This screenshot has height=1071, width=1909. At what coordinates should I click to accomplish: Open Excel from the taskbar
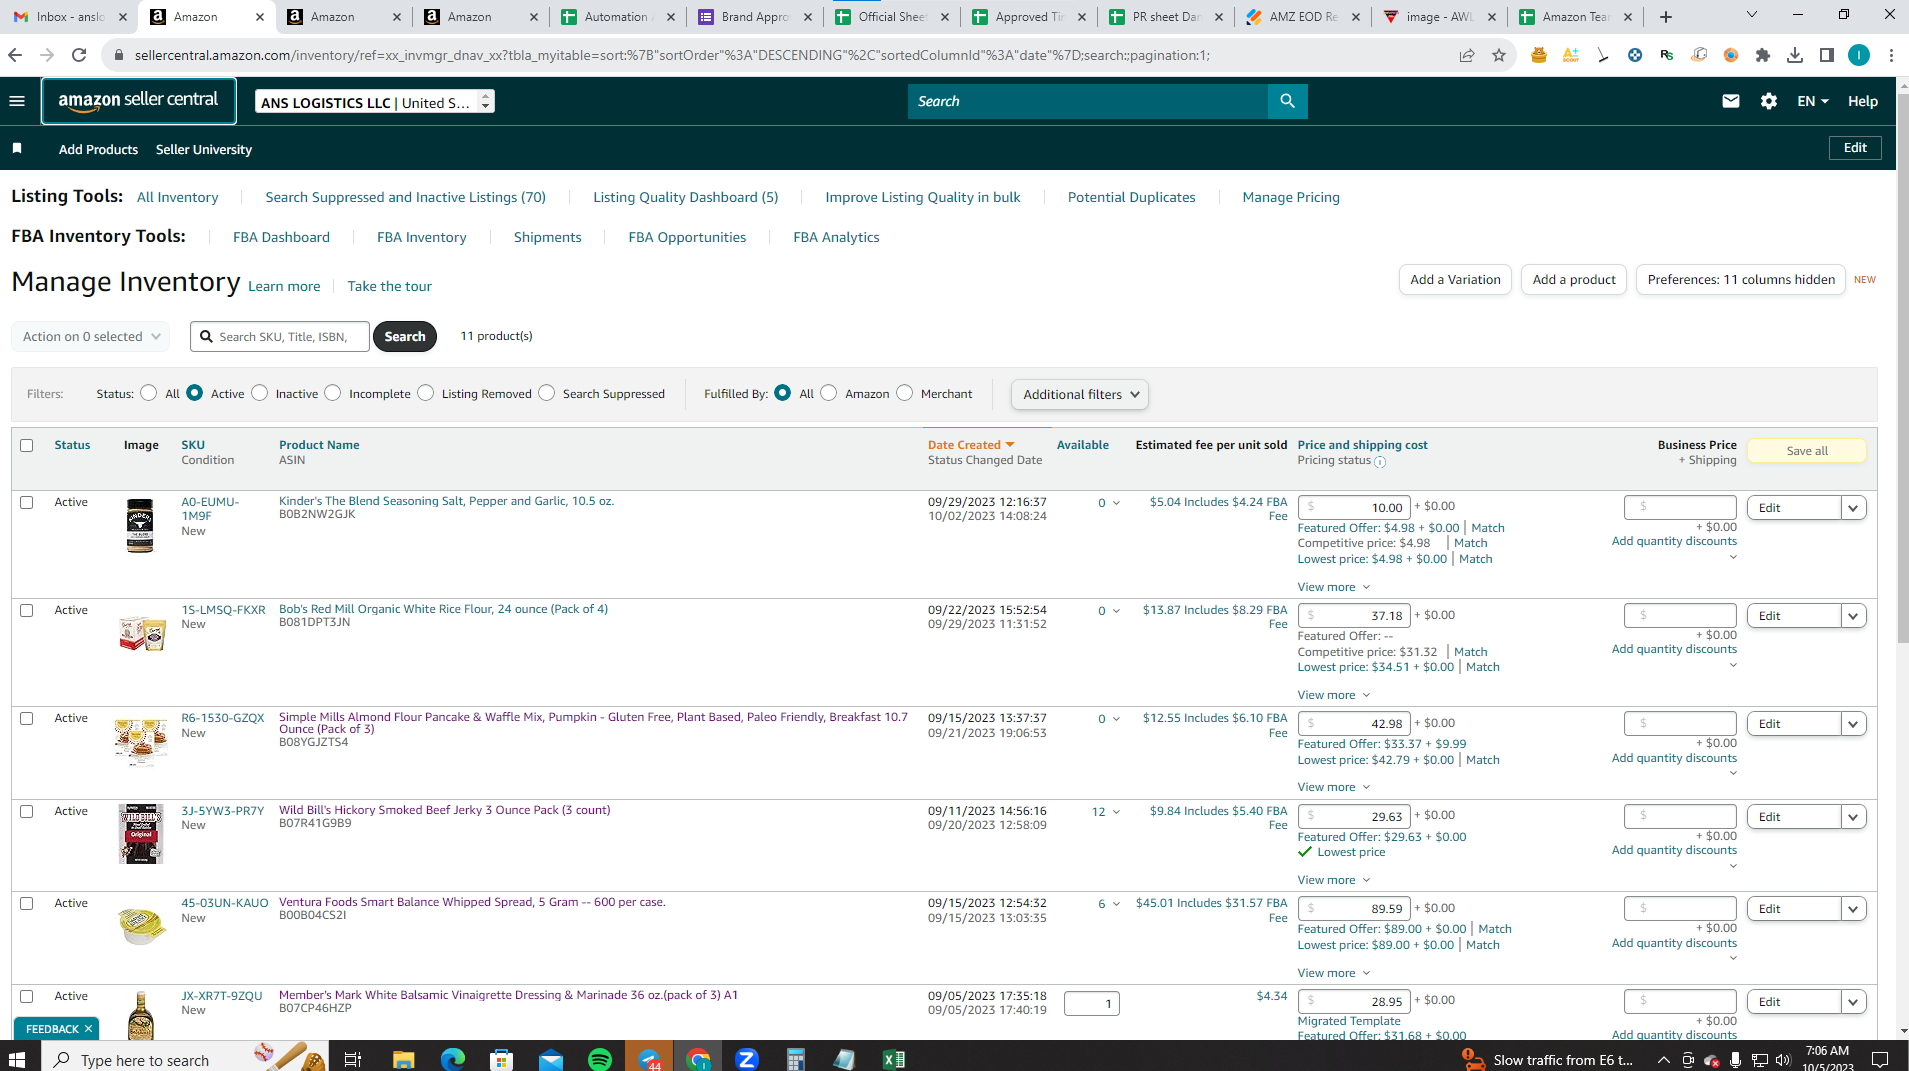pyautogui.click(x=894, y=1059)
